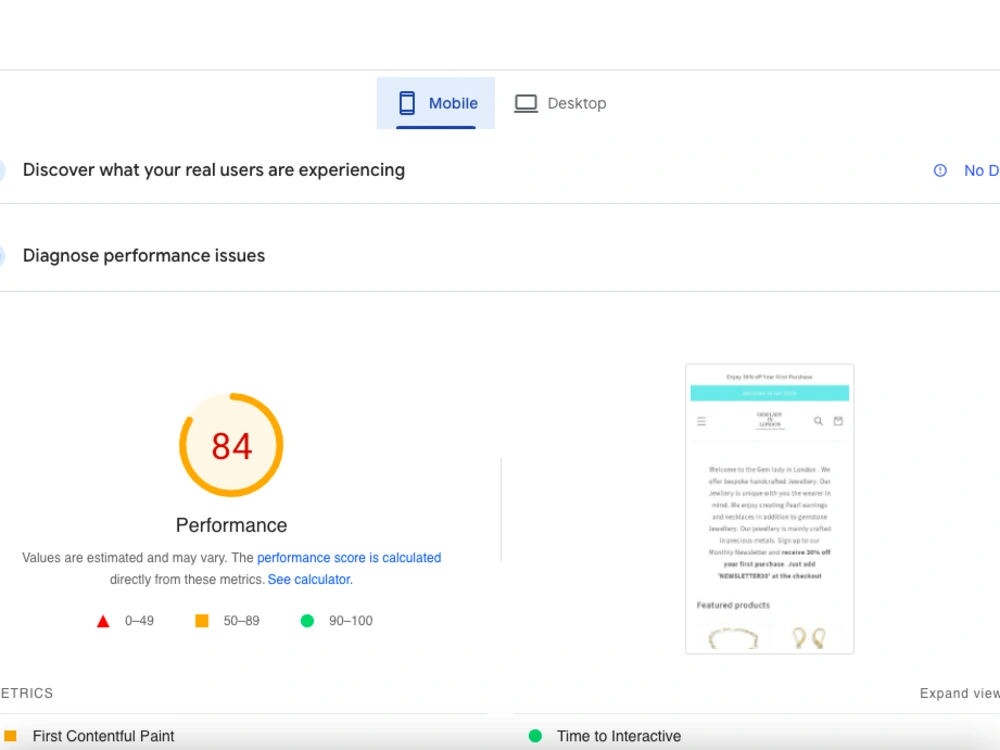Click the Expand view button
The width and height of the screenshot is (1000, 750).
(959, 693)
